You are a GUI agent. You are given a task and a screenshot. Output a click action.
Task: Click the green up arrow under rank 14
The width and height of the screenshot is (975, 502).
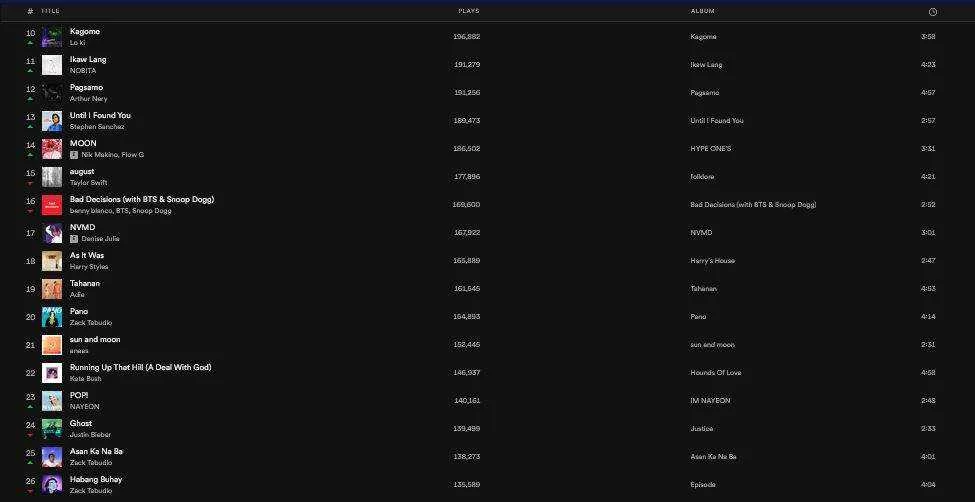30,155
